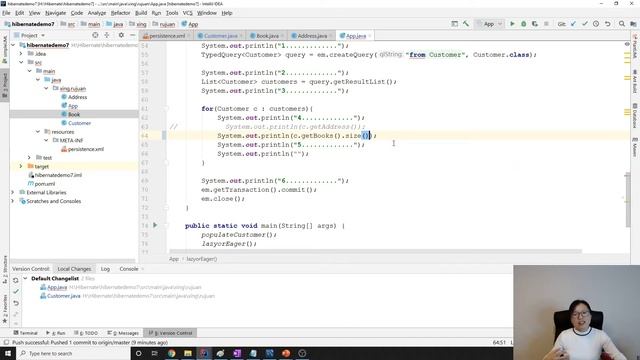
Task: Open the Project Structure icon next to the hammer
Action: pos(454,24)
